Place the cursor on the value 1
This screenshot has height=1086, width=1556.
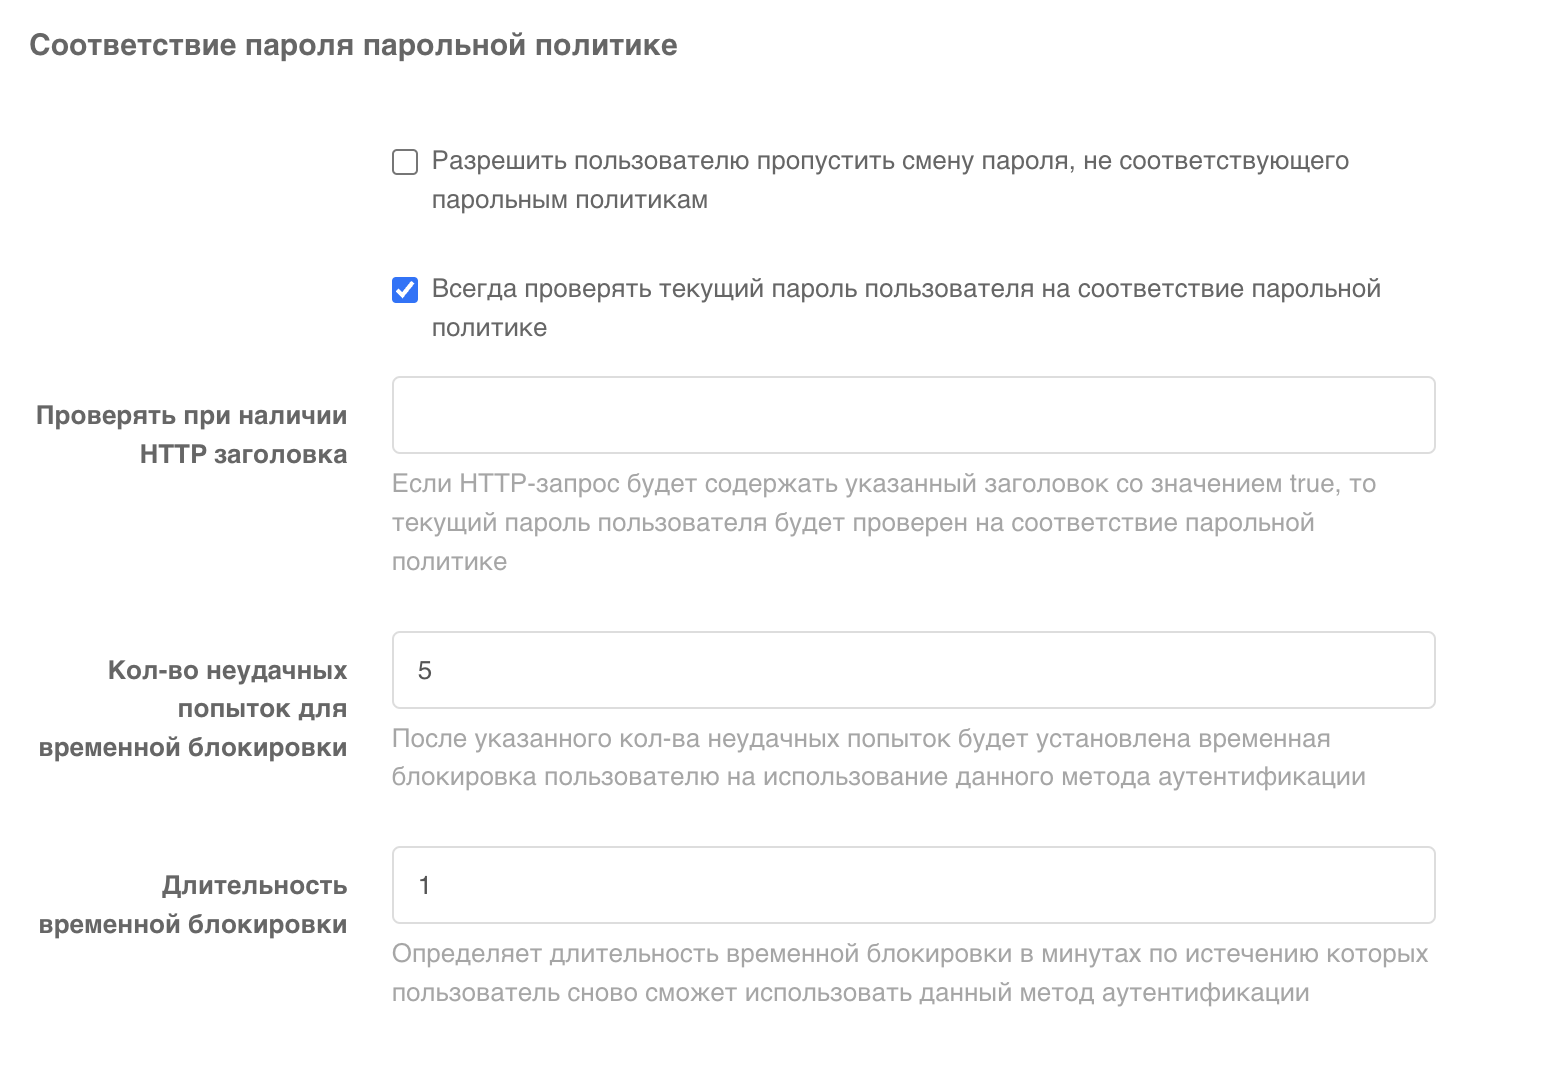(x=425, y=886)
